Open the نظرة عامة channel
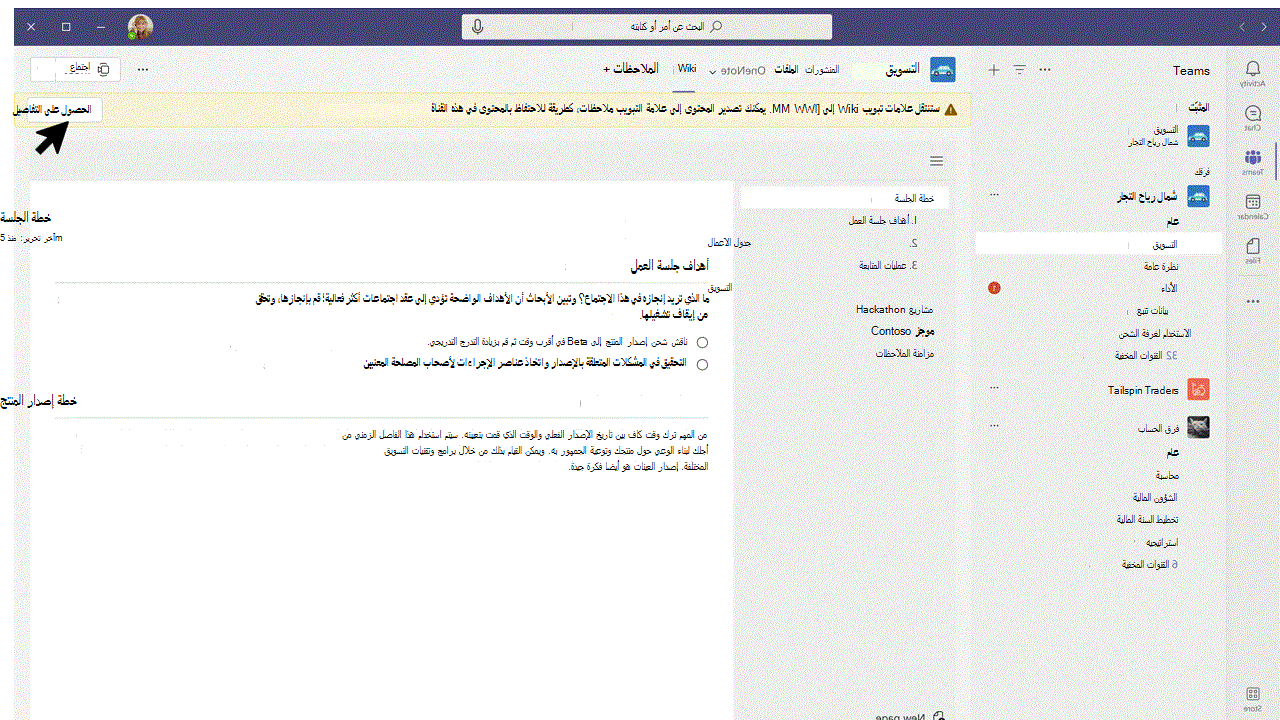The height and width of the screenshot is (720, 1280). coord(1161,267)
